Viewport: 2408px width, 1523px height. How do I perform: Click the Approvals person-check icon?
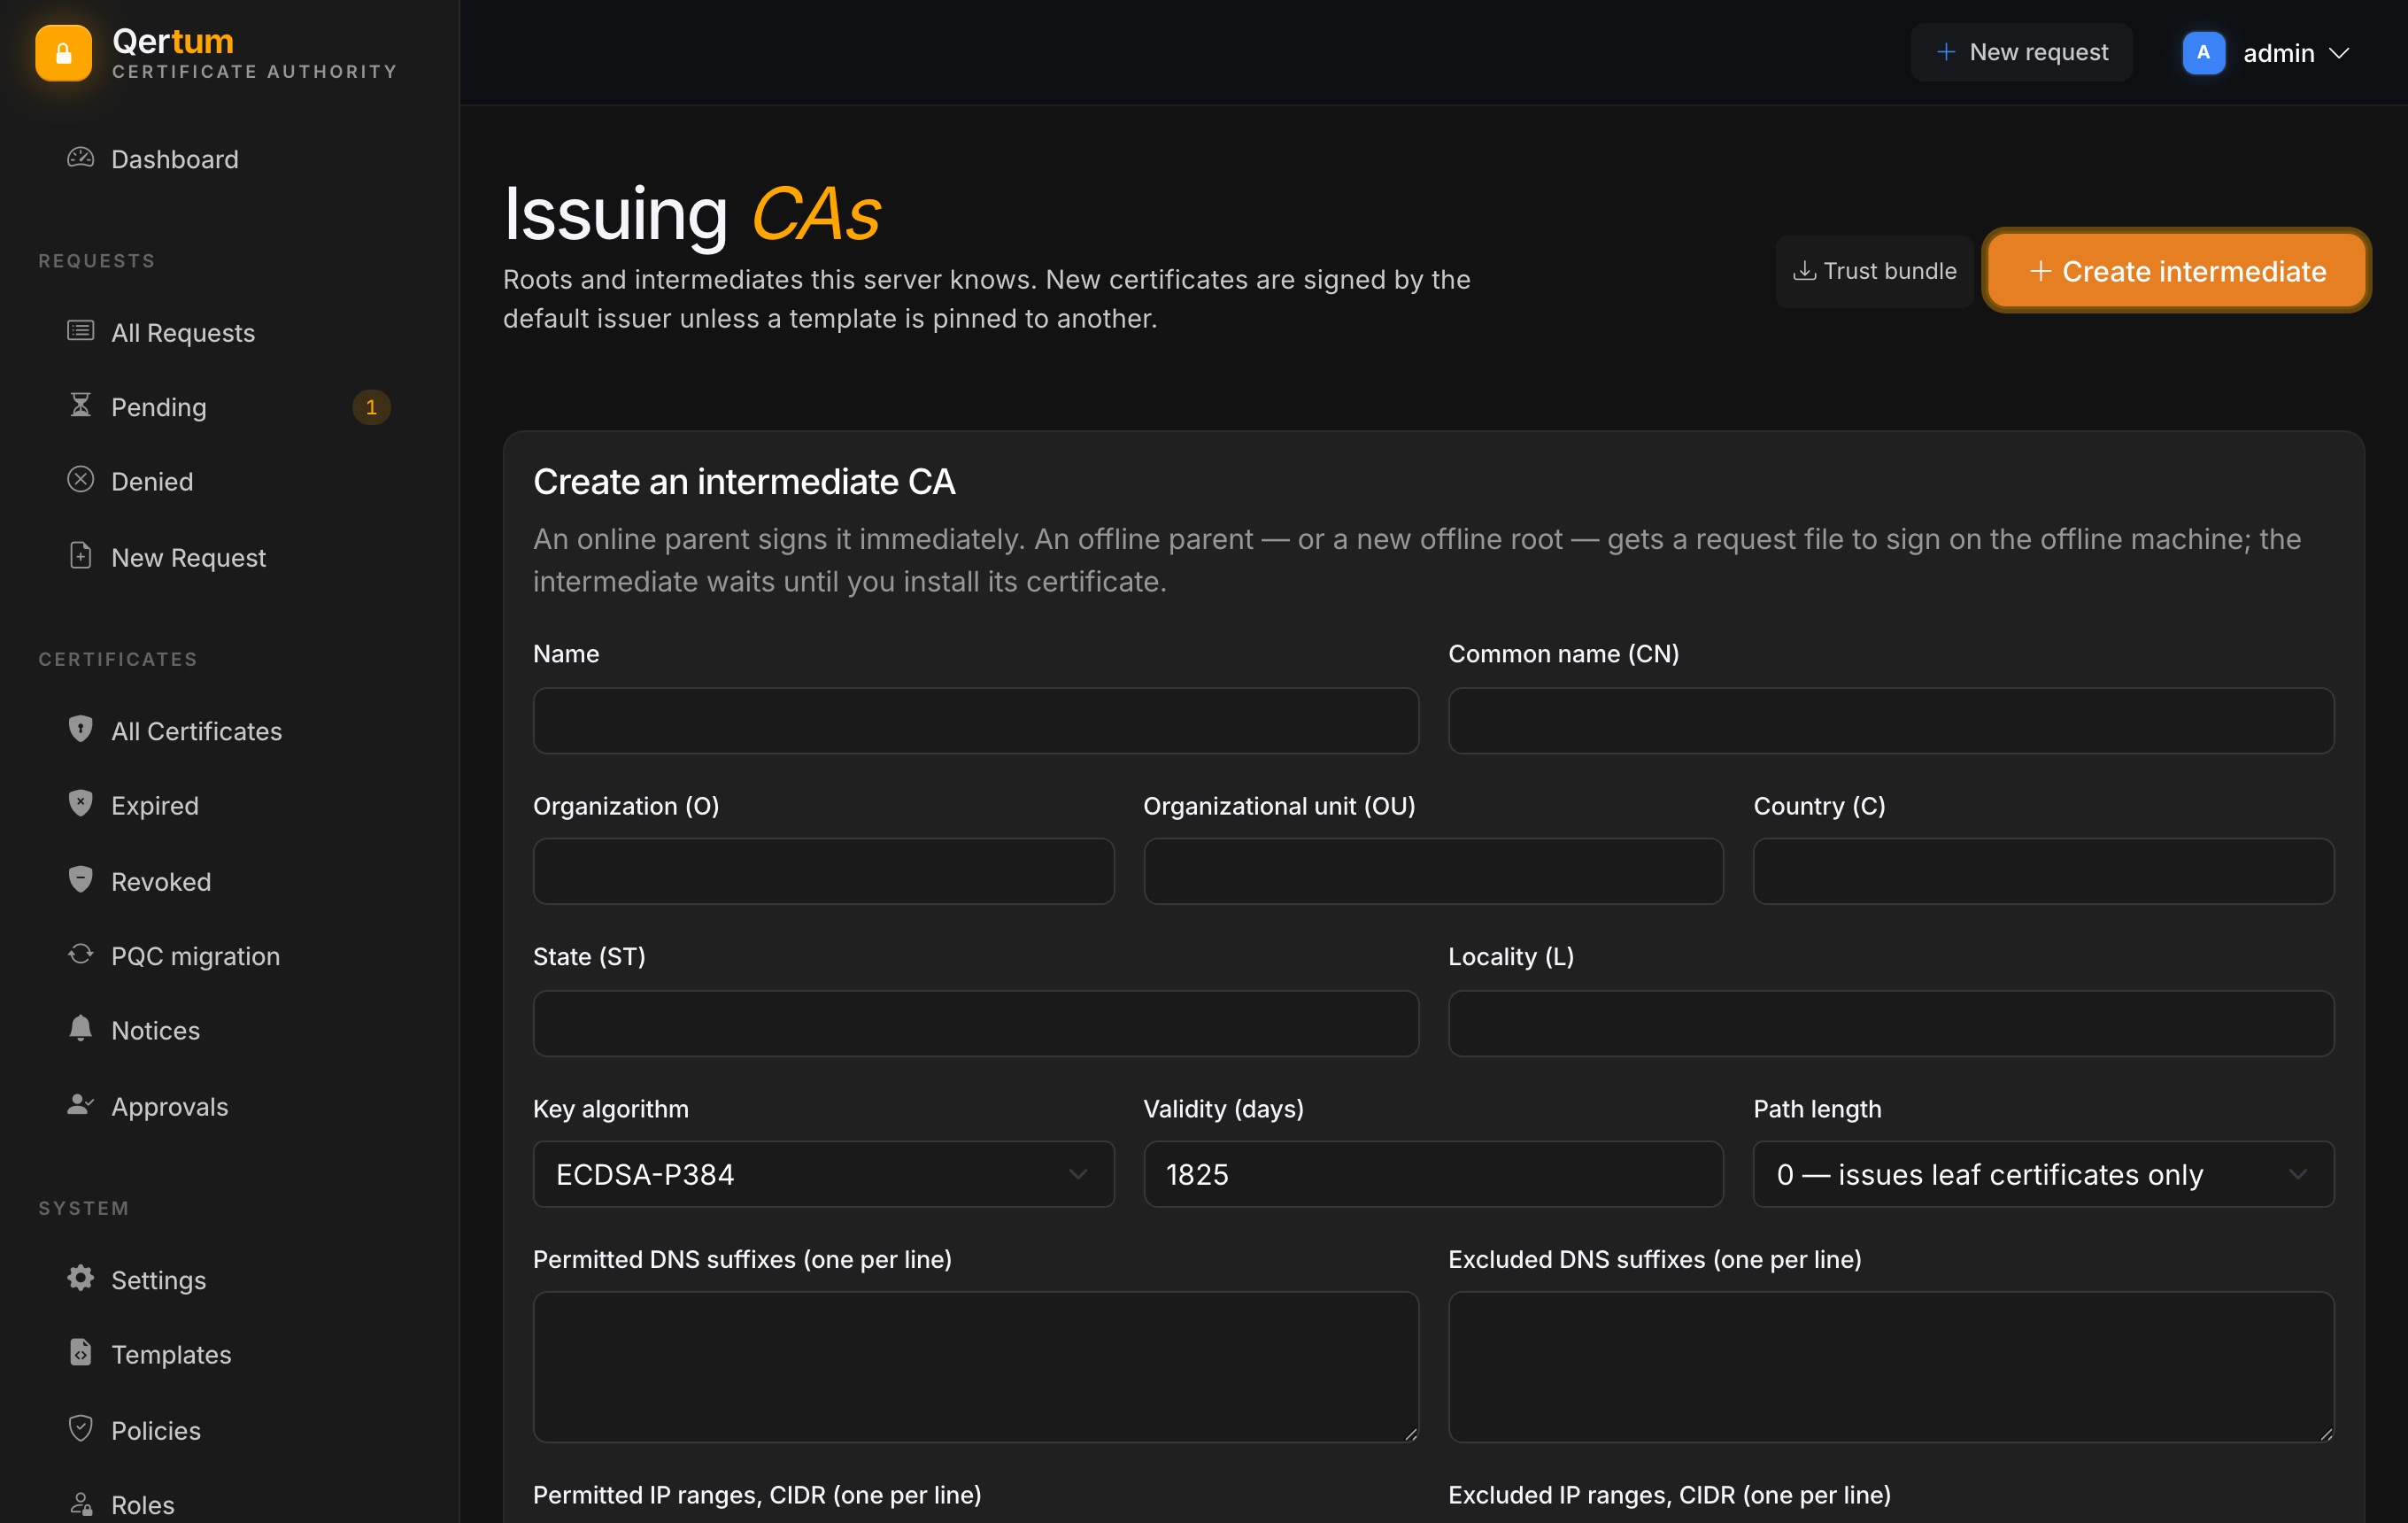coord(80,1105)
